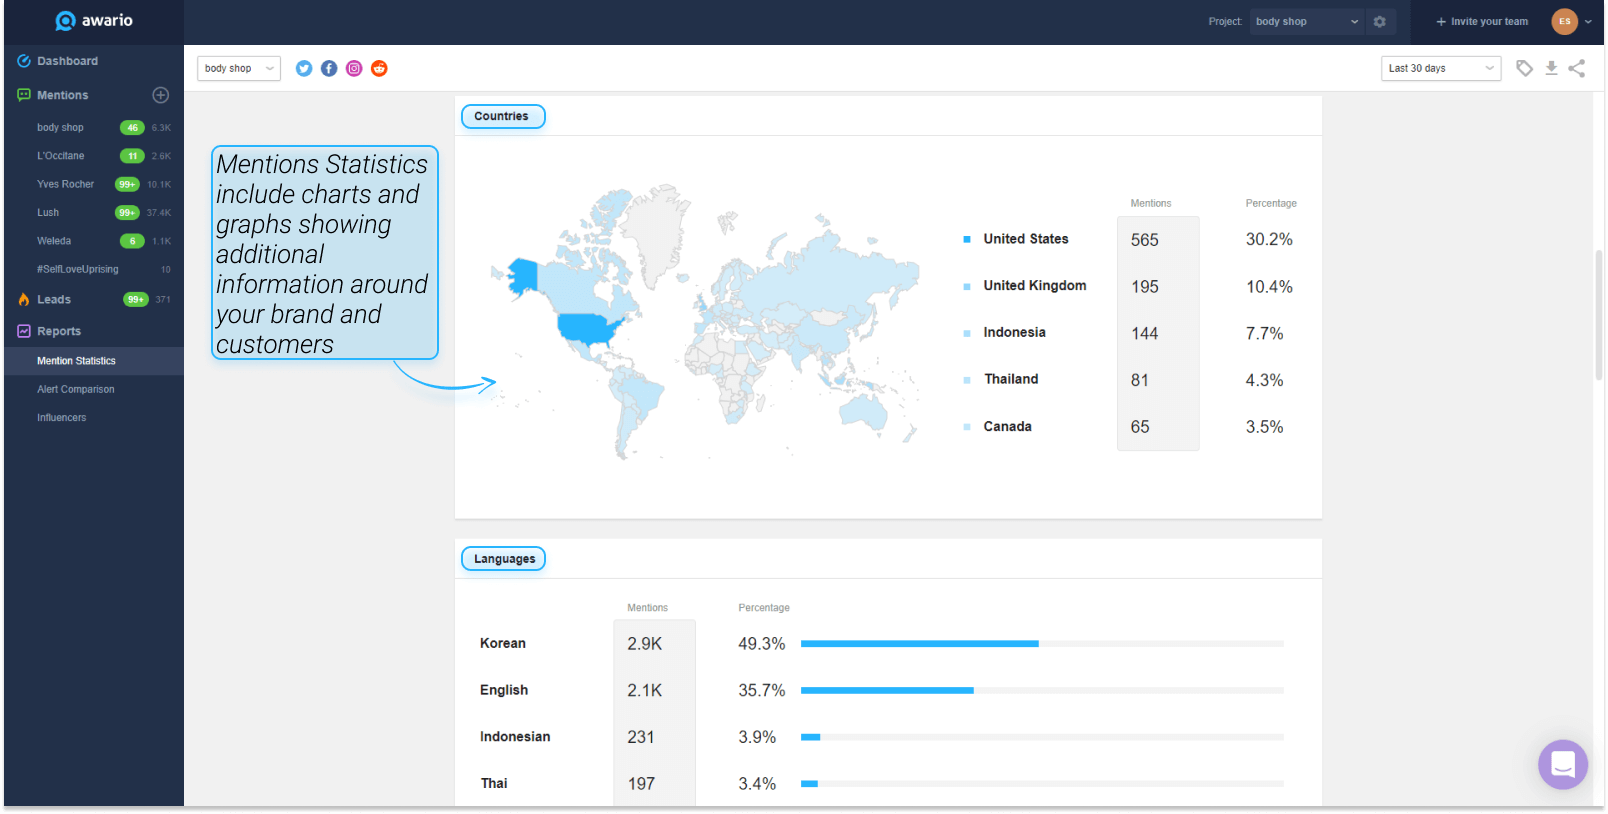Click the Dashboard gauge icon

point(24,61)
